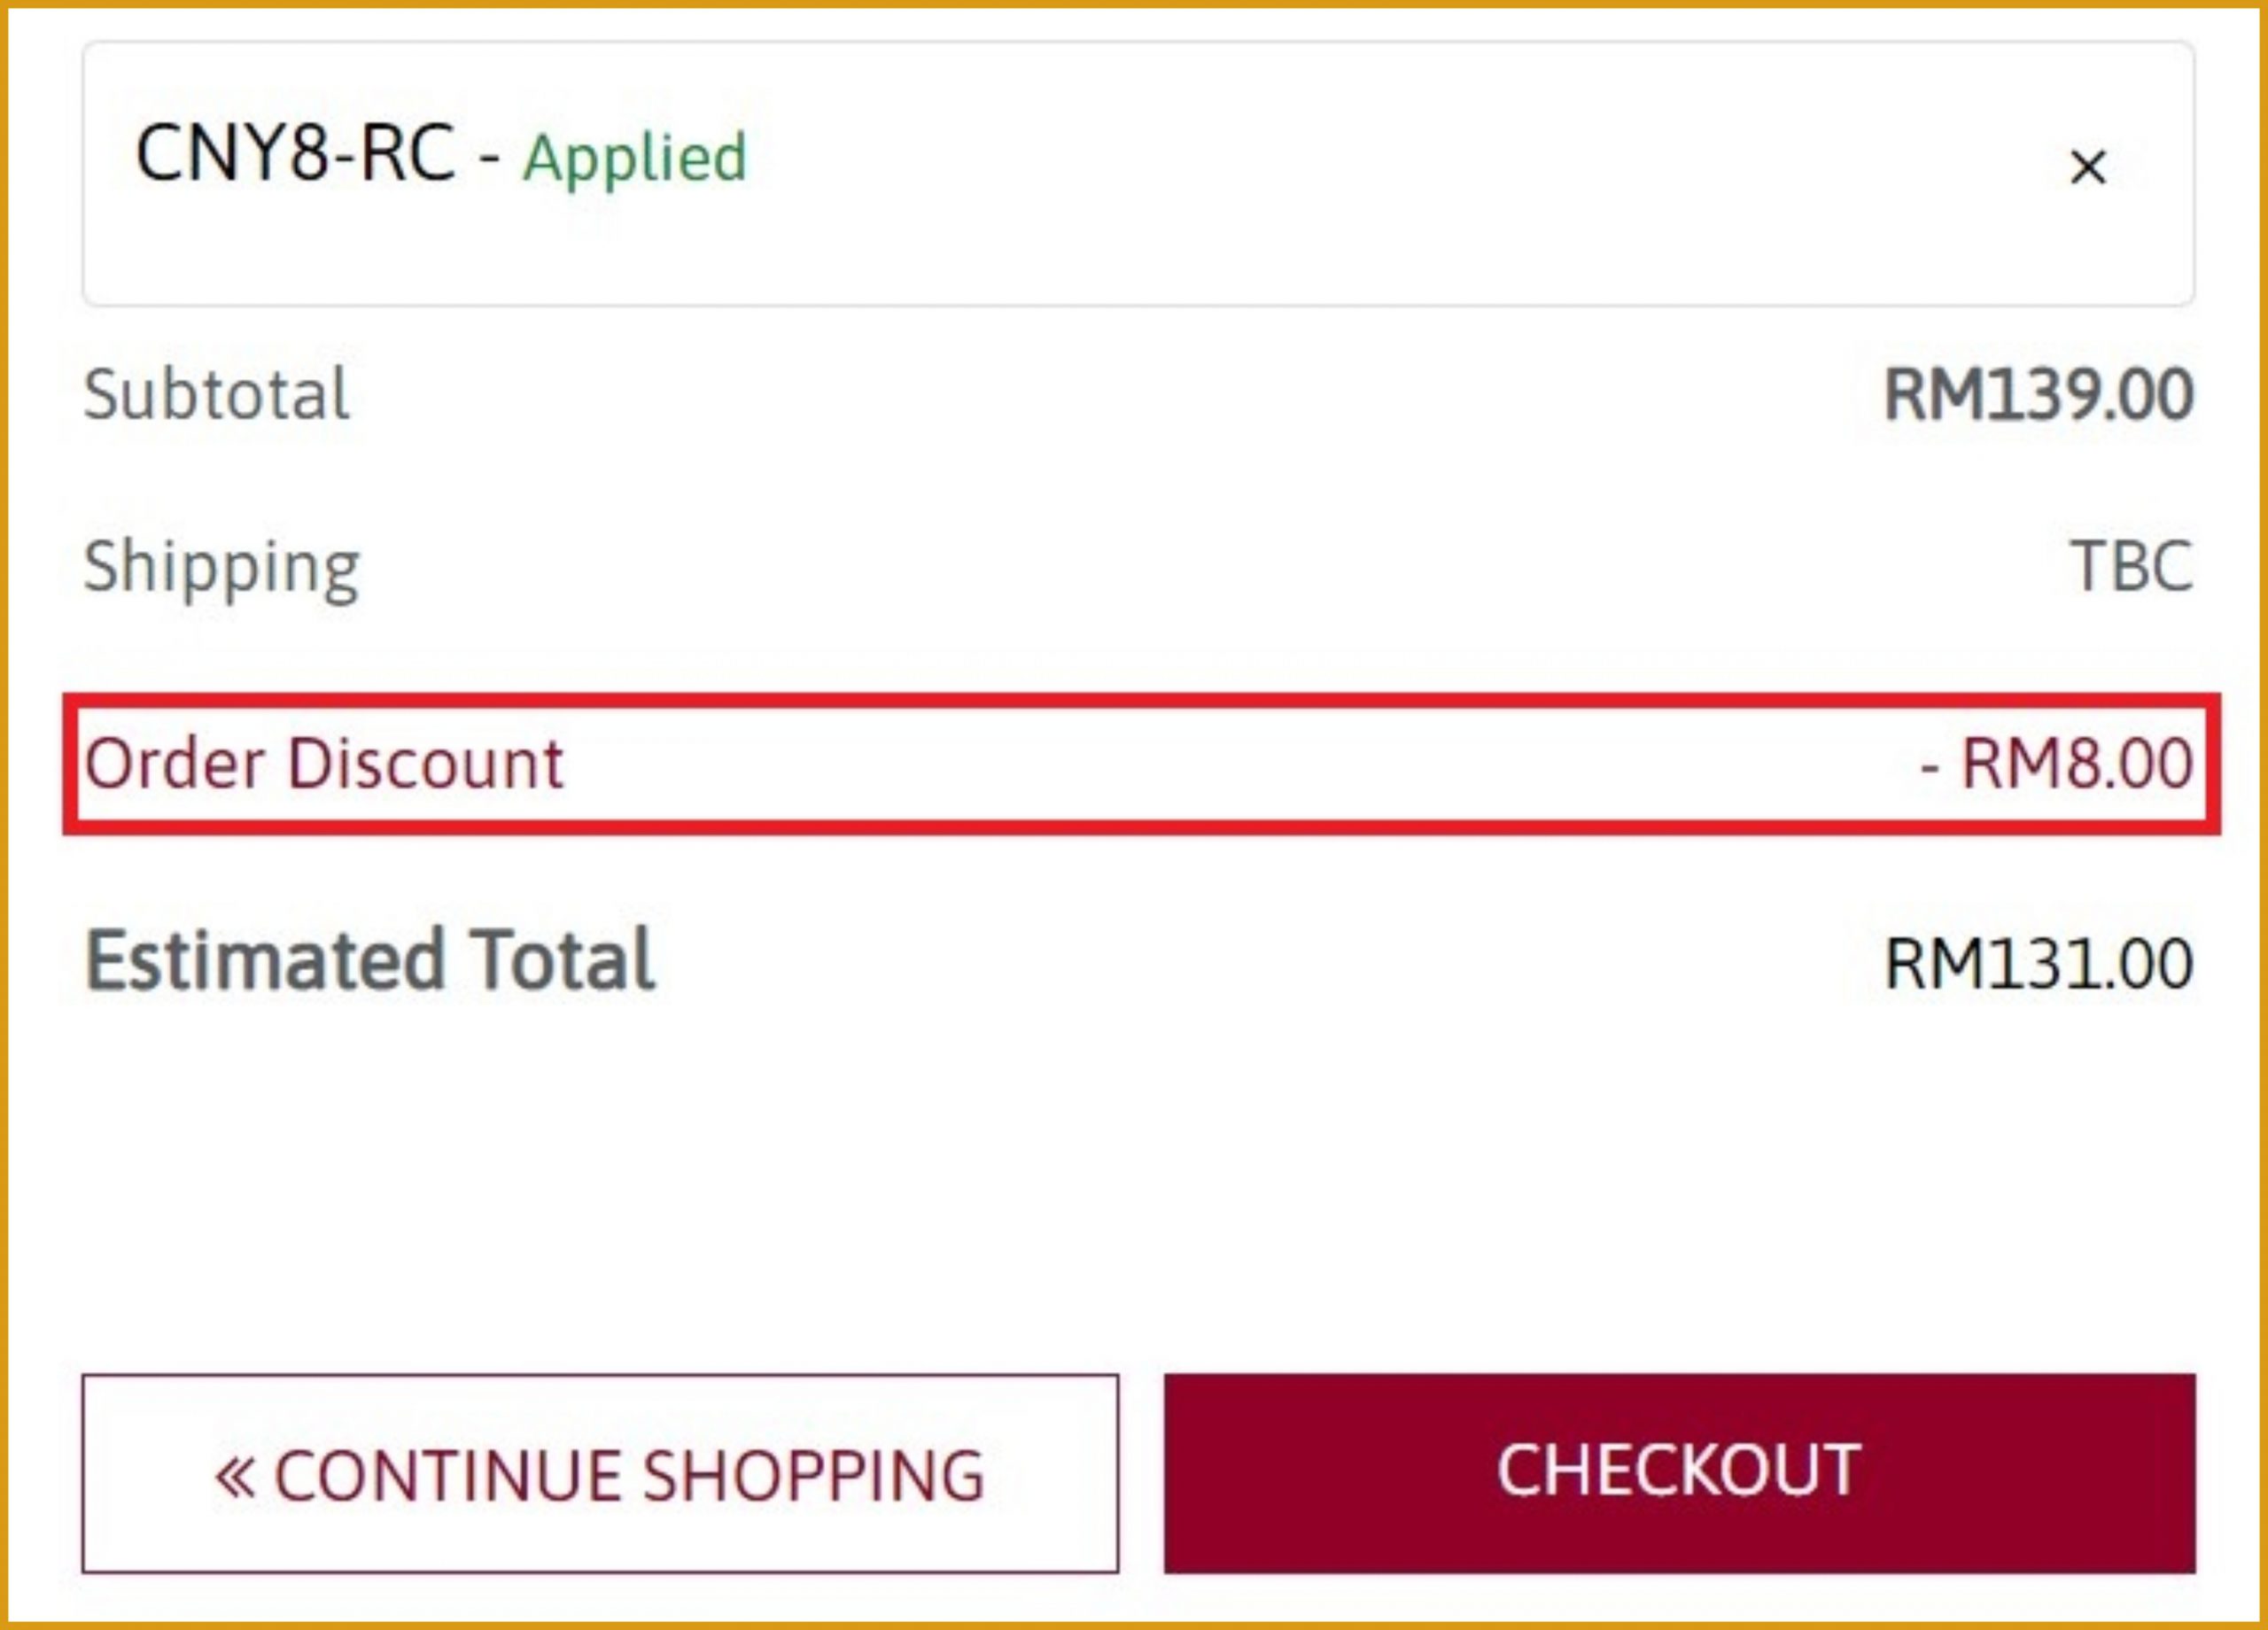Click the RM131.00 estimated total amount
Screen dimensions: 2268x1630
[x=2038, y=964]
